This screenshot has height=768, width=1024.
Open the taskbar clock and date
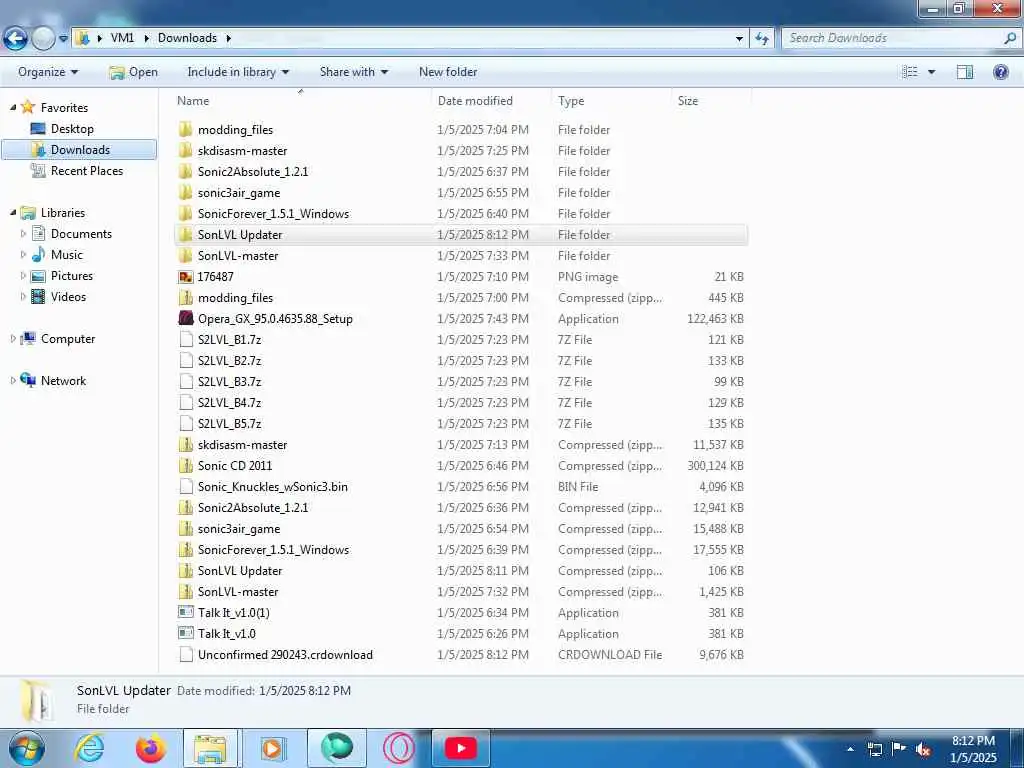pyautogui.click(x=973, y=749)
